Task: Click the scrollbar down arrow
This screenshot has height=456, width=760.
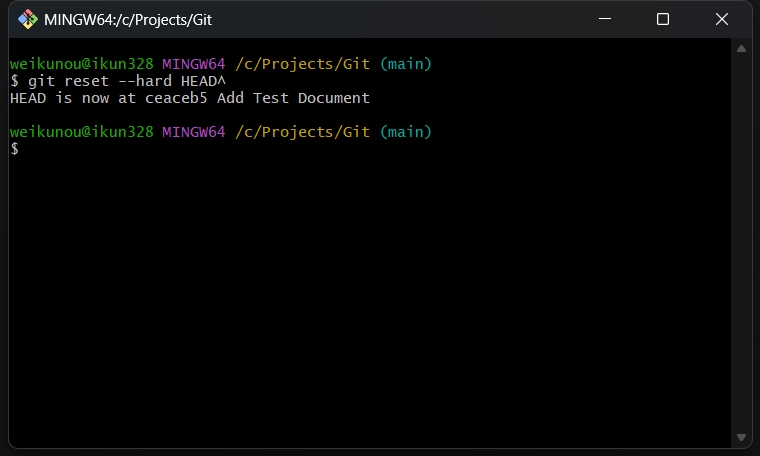Action: pyautogui.click(x=741, y=438)
